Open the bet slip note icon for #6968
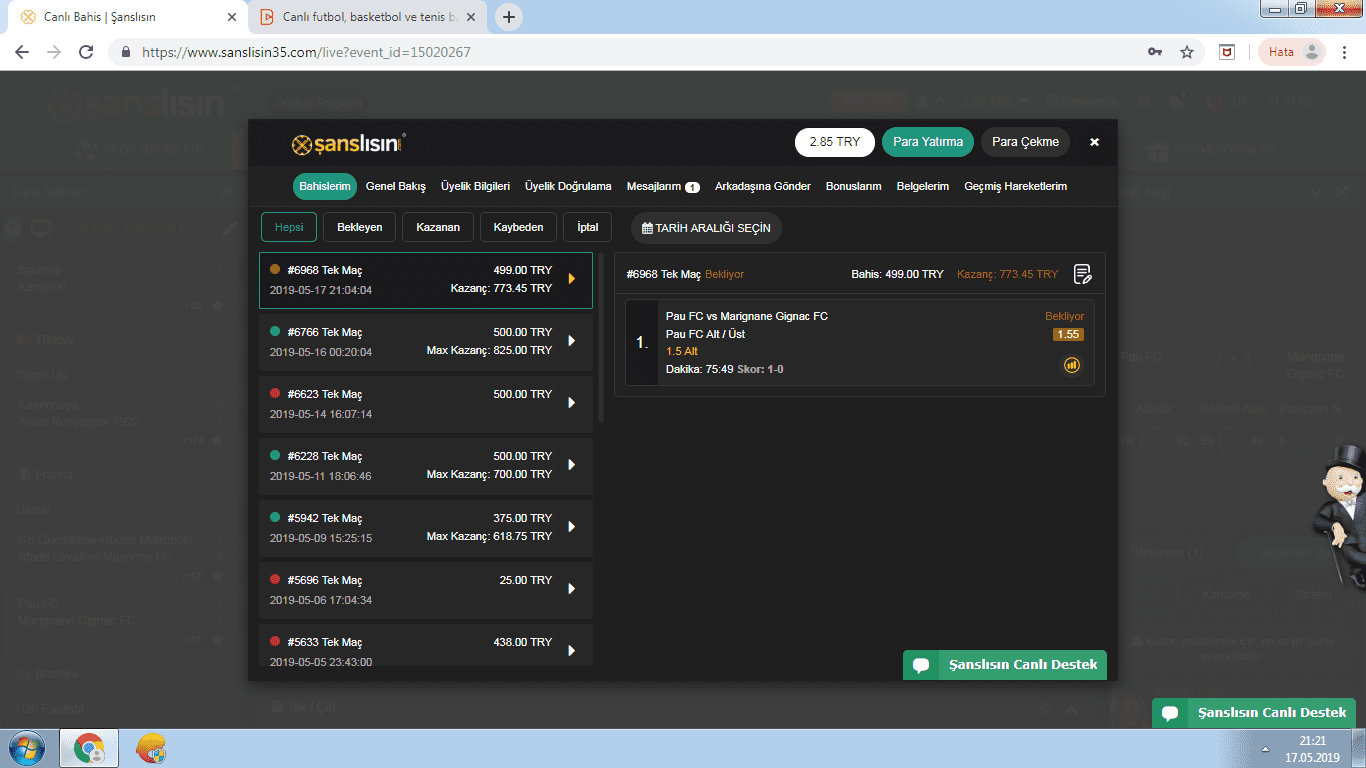The image size is (1366, 768). click(1083, 274)
